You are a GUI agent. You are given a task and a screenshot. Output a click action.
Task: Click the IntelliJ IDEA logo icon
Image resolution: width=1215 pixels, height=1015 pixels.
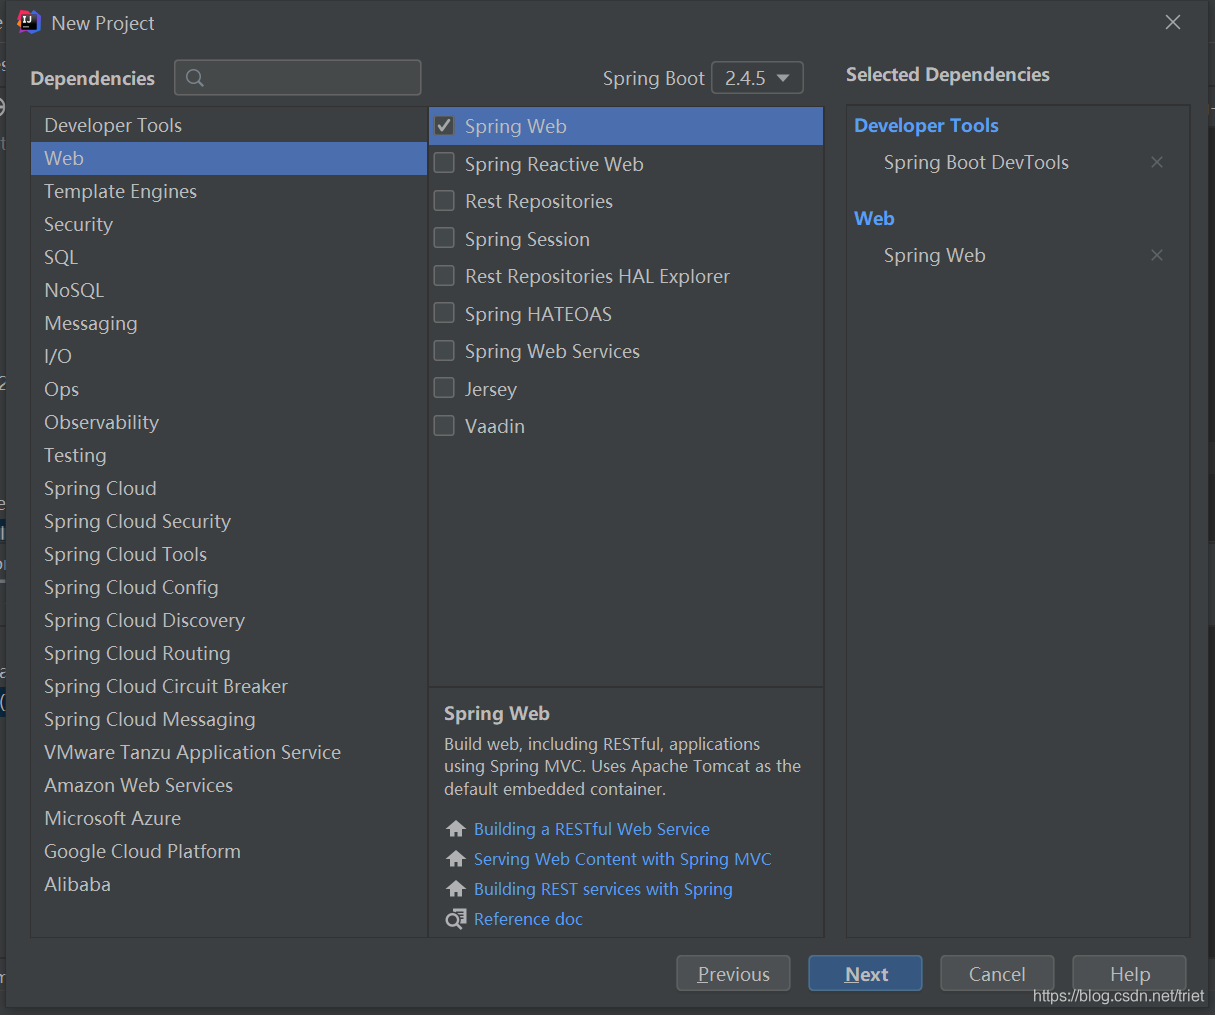[29, 22]
